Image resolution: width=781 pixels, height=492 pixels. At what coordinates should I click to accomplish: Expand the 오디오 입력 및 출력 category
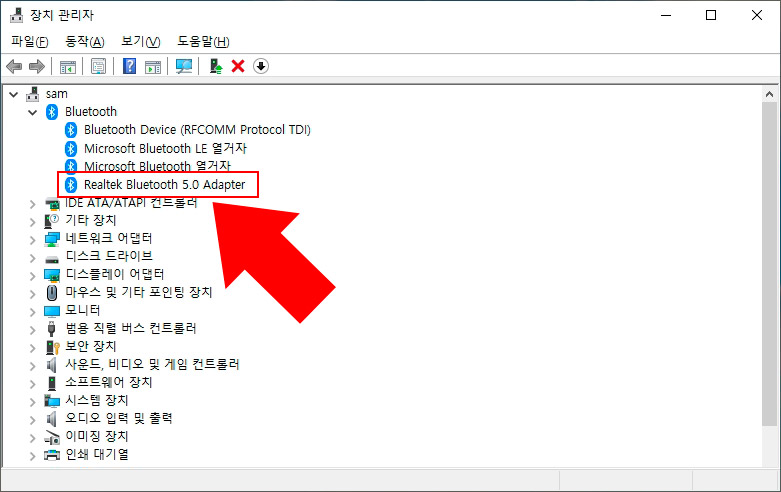tap(32, 419)
